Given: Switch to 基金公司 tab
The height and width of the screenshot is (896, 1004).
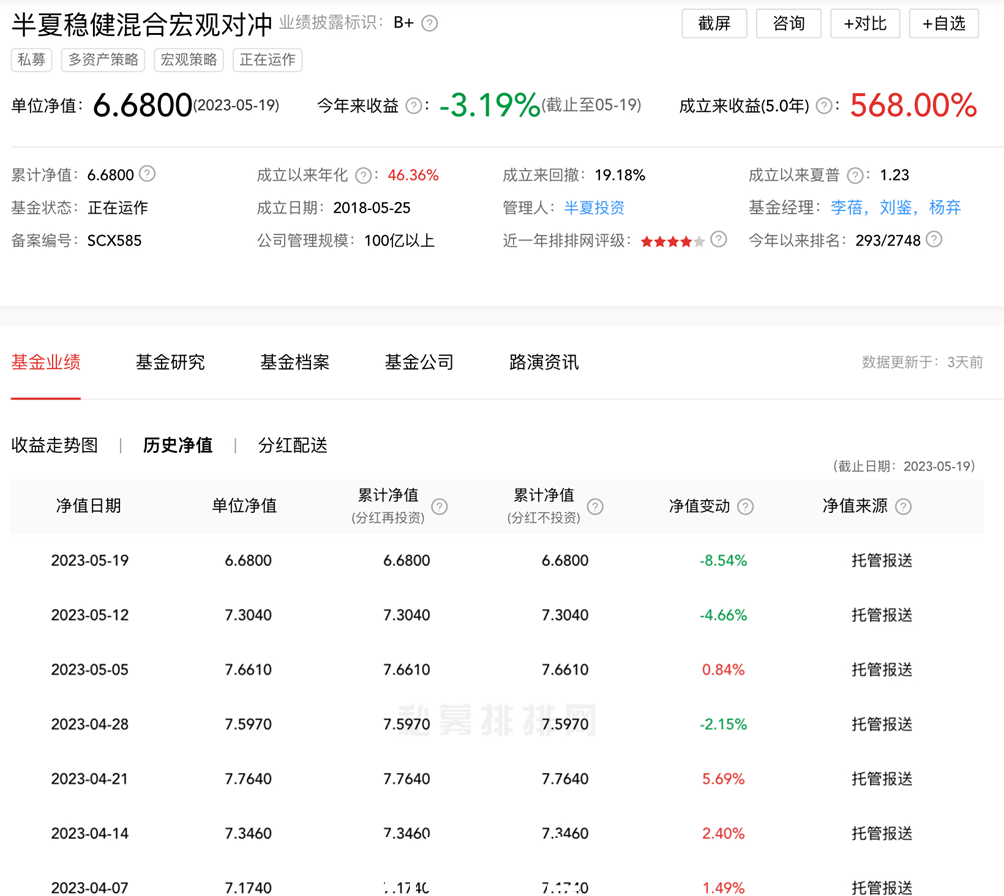Looking at the screenshot, I should click(x=419, y=362).
